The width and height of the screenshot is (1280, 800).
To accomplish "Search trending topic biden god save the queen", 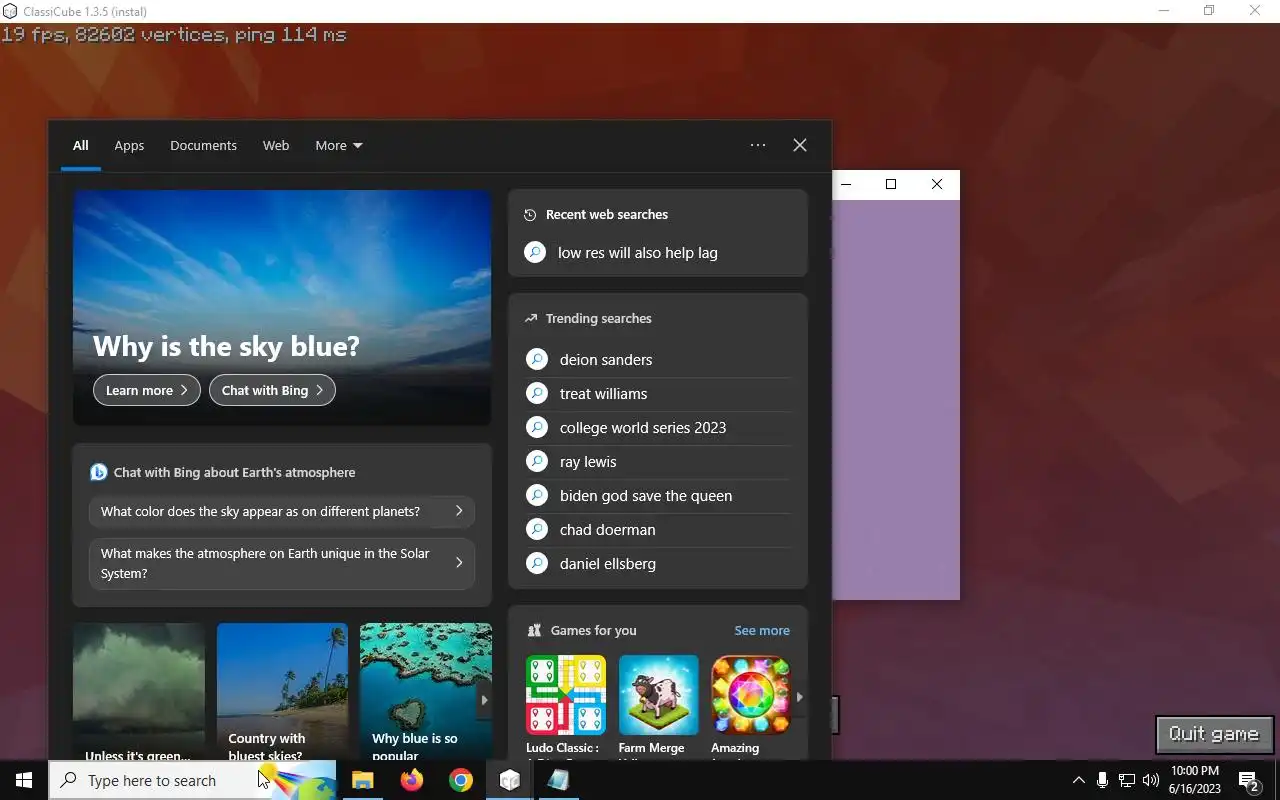I will [658, 495].
